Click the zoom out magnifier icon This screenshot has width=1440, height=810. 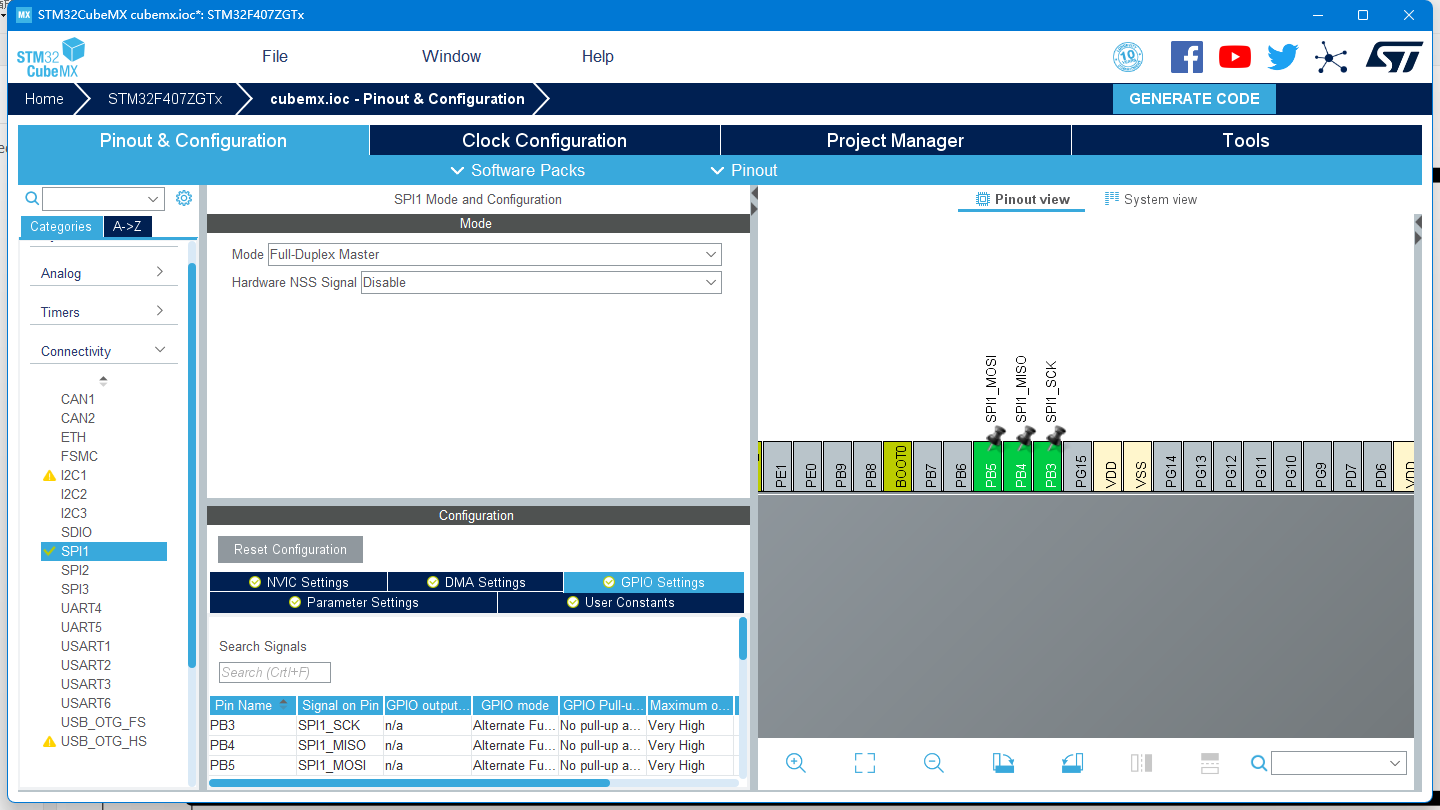tap(934, 763)
